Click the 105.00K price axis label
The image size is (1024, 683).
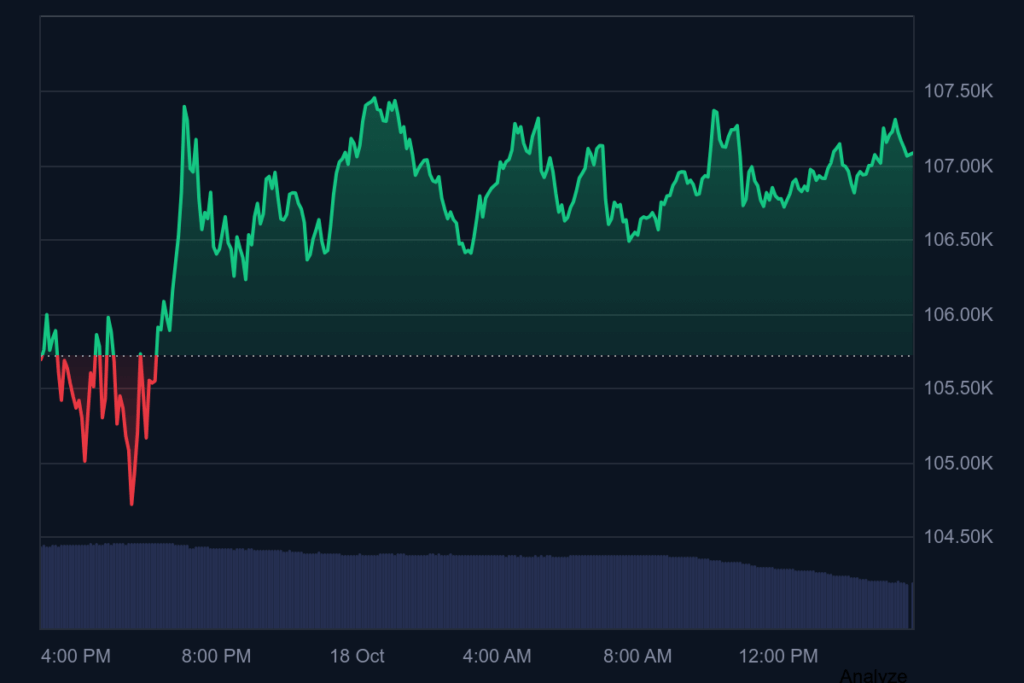click(957, 463)
